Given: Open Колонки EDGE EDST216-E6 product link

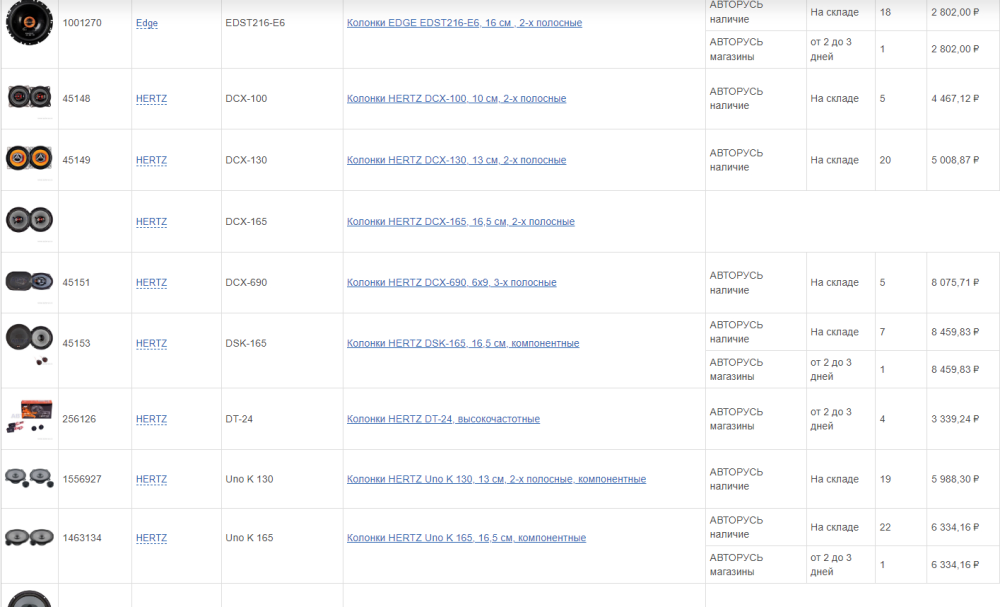Looking at the screenshot, I should tap(464, 23).
